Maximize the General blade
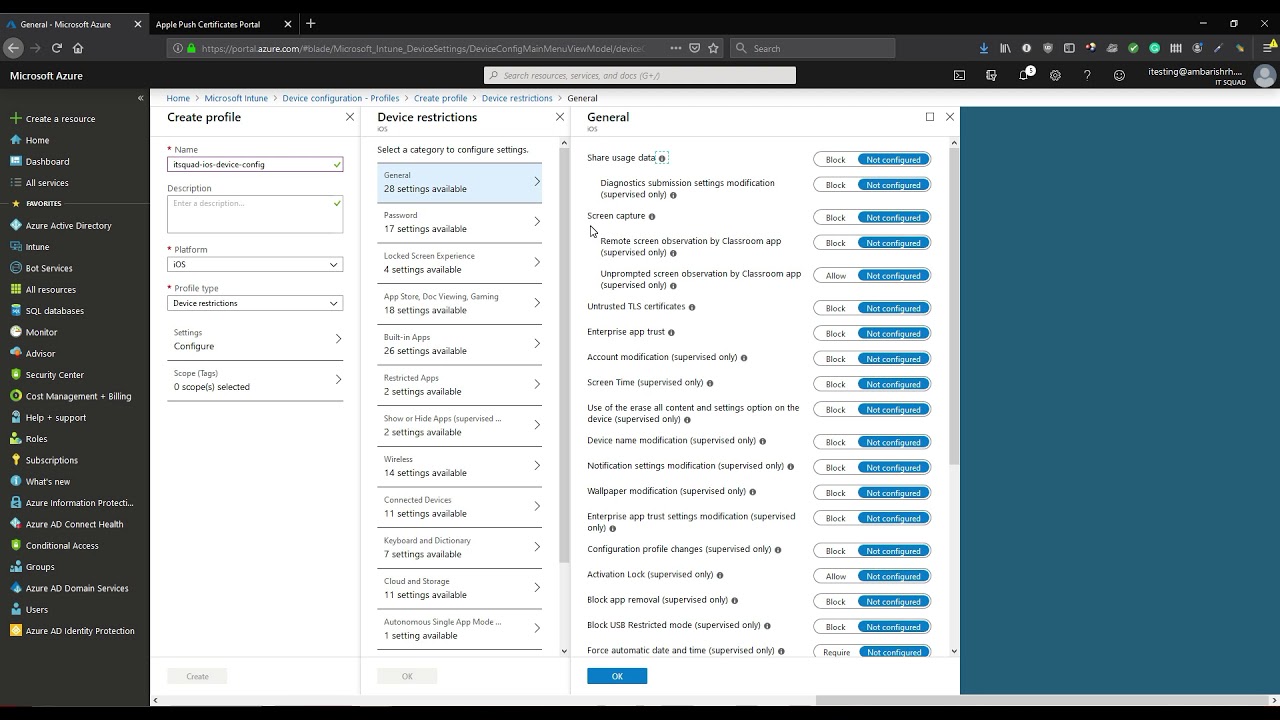The width and height of the screenshot is (1280, 720). [x=930, y=117]
